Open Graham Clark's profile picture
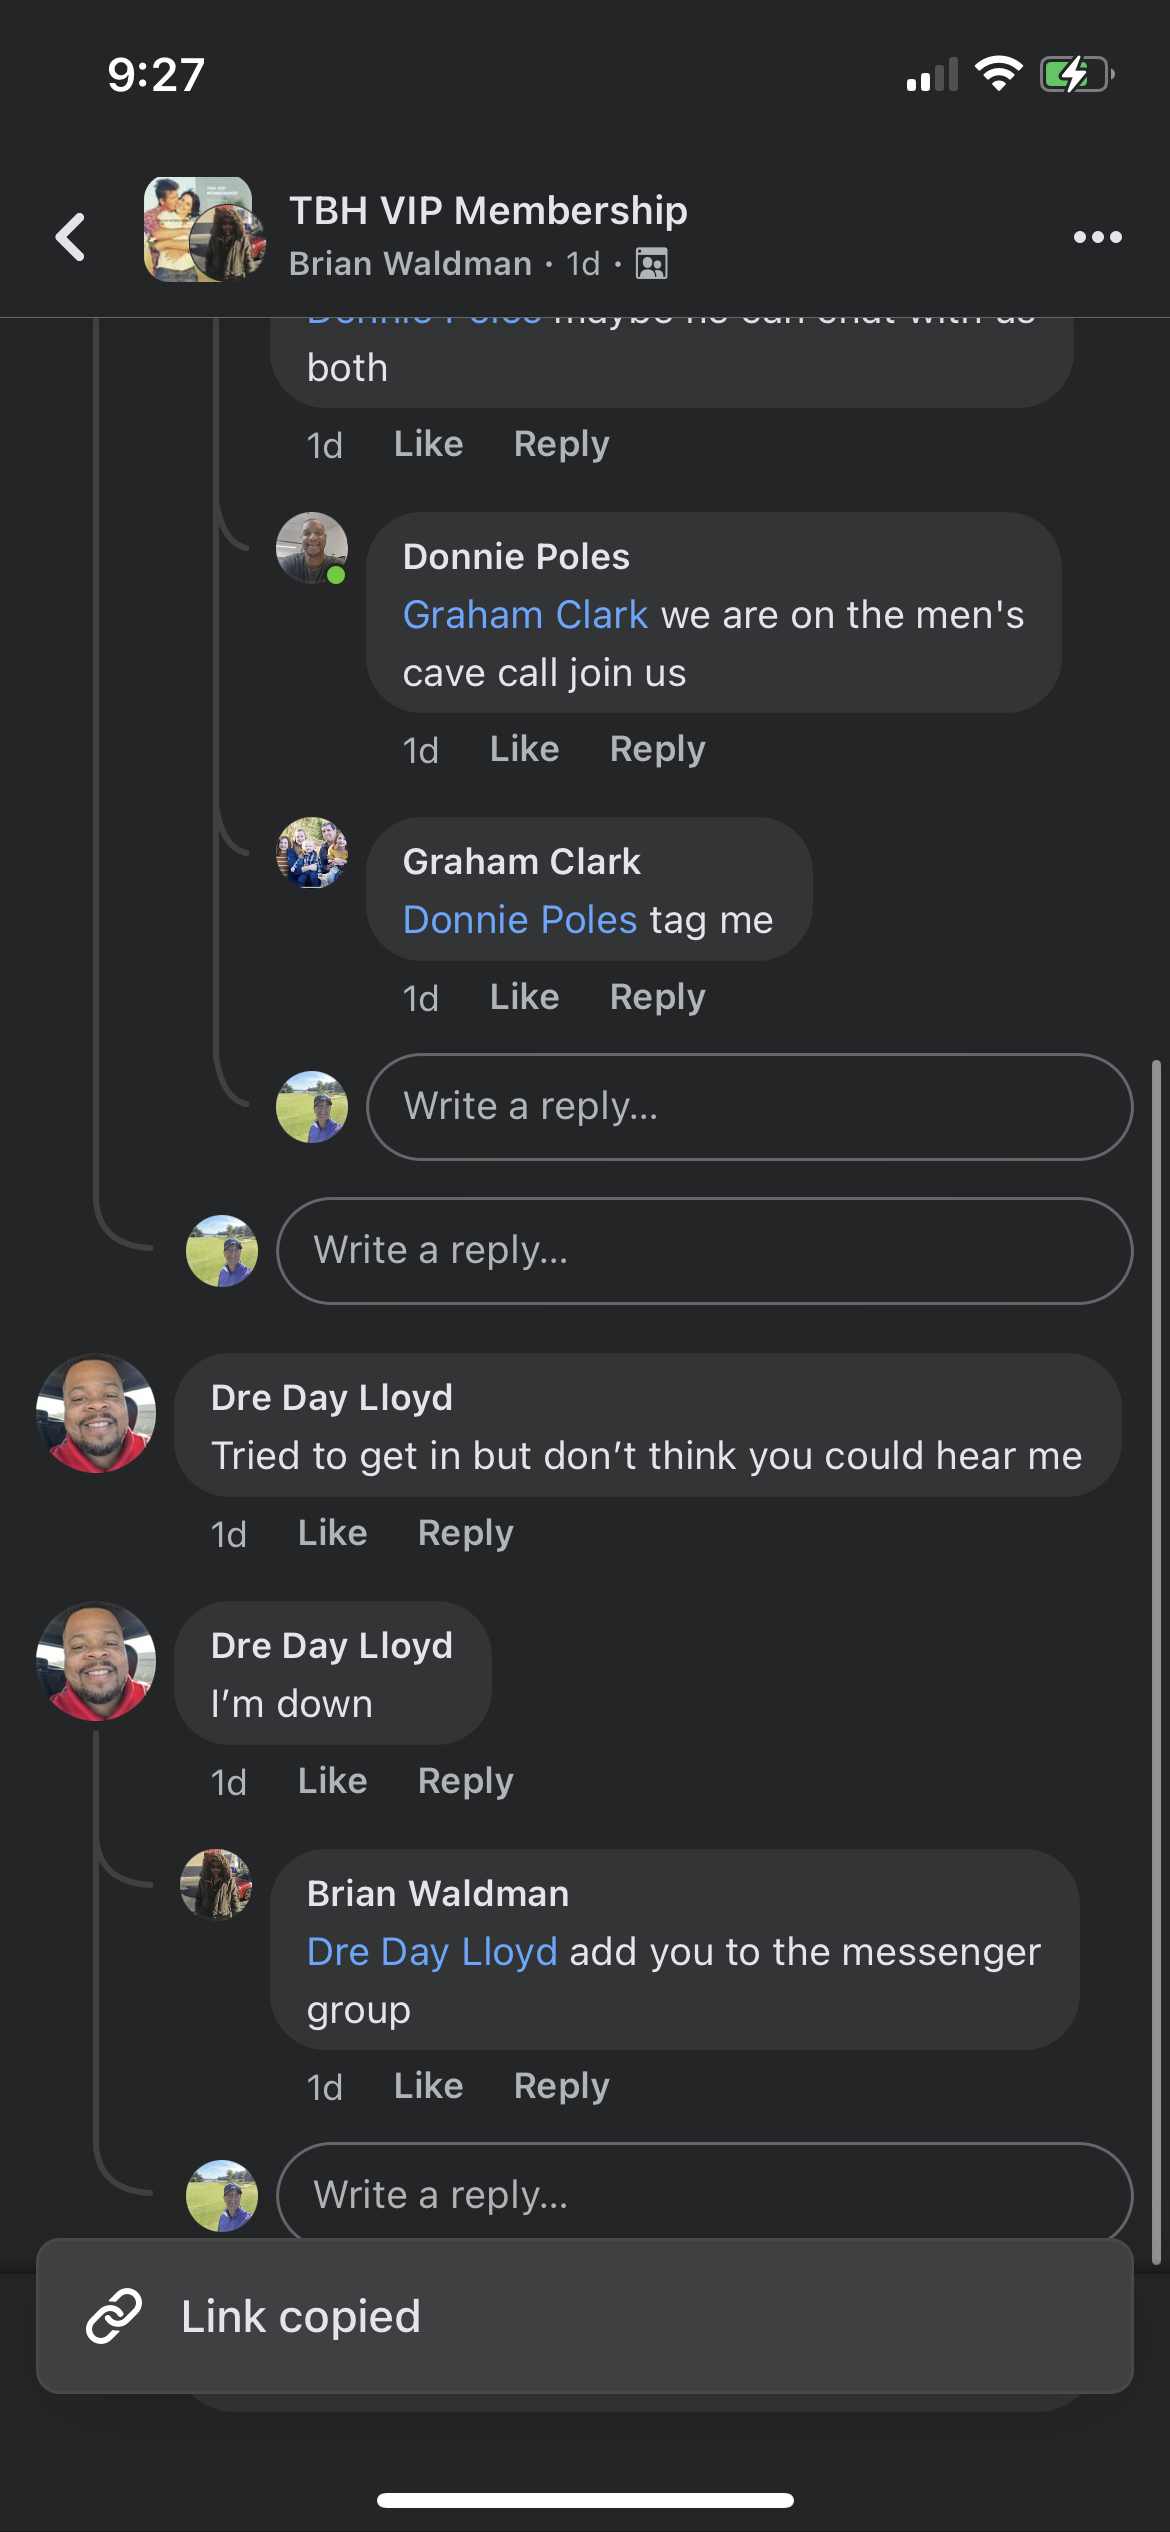The width and height of the screenshot is (1170, 2532). 312,853
